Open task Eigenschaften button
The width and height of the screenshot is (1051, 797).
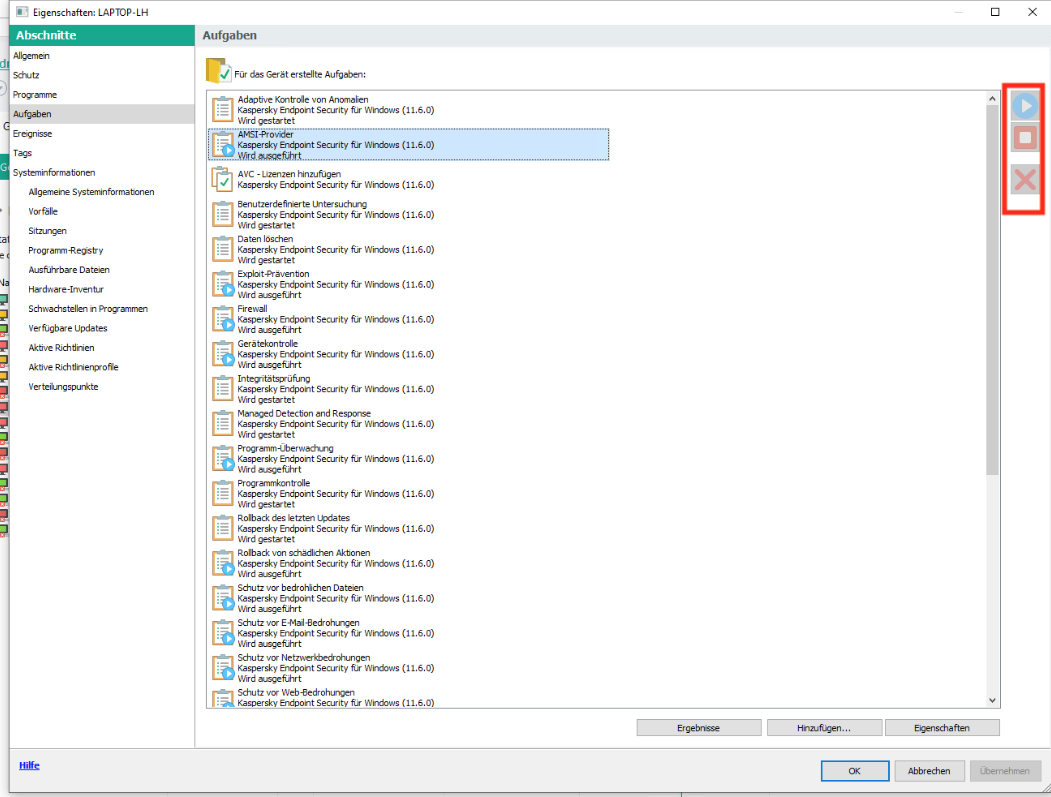[942, 727]
